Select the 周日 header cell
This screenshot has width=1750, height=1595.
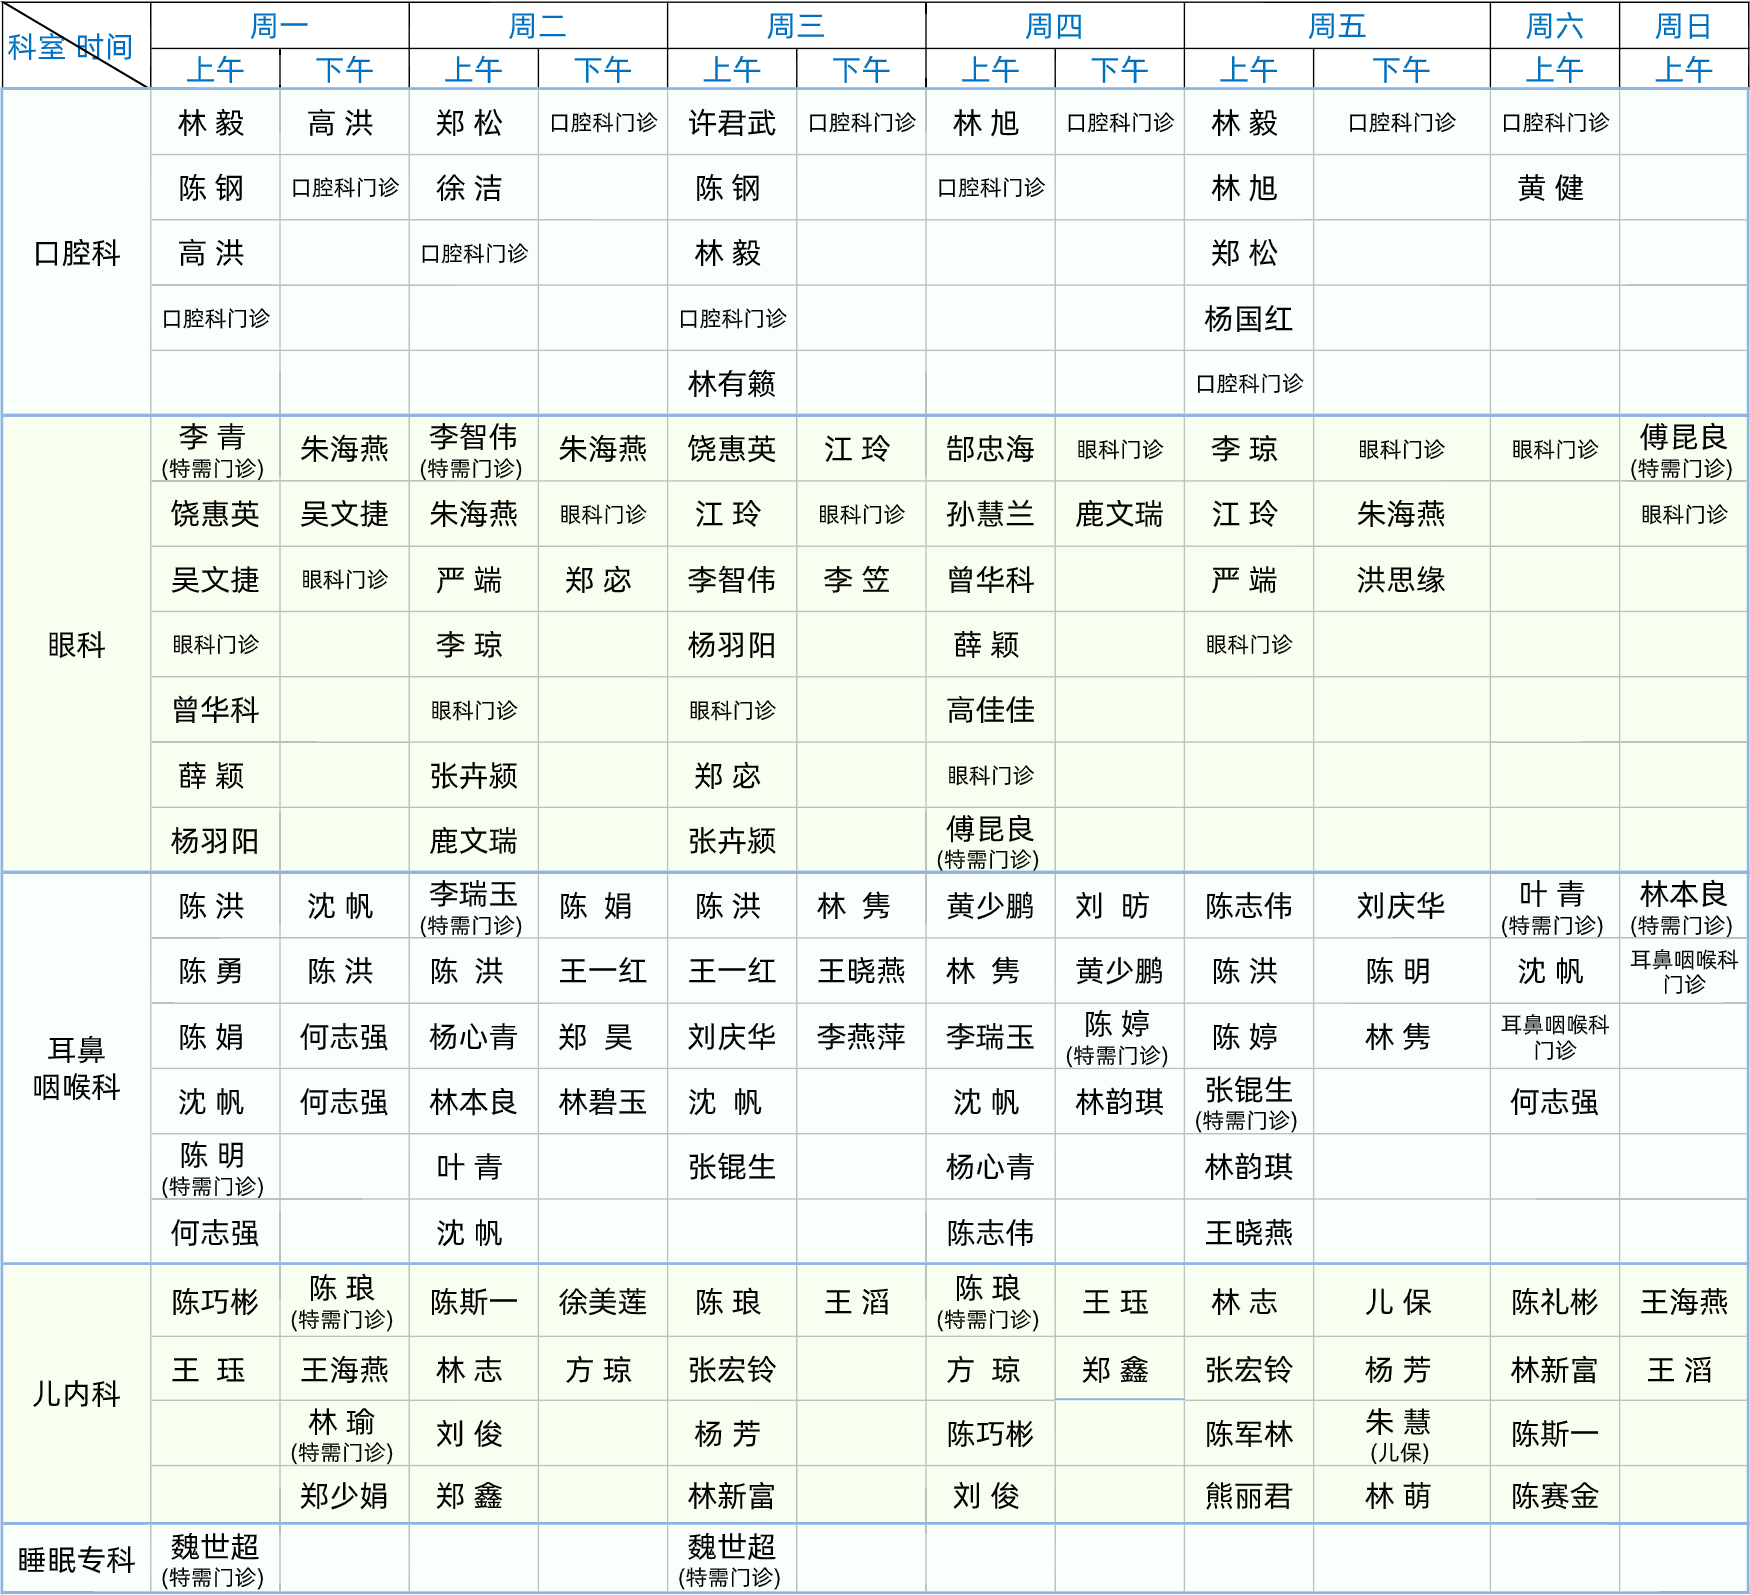click(1683, 26)
